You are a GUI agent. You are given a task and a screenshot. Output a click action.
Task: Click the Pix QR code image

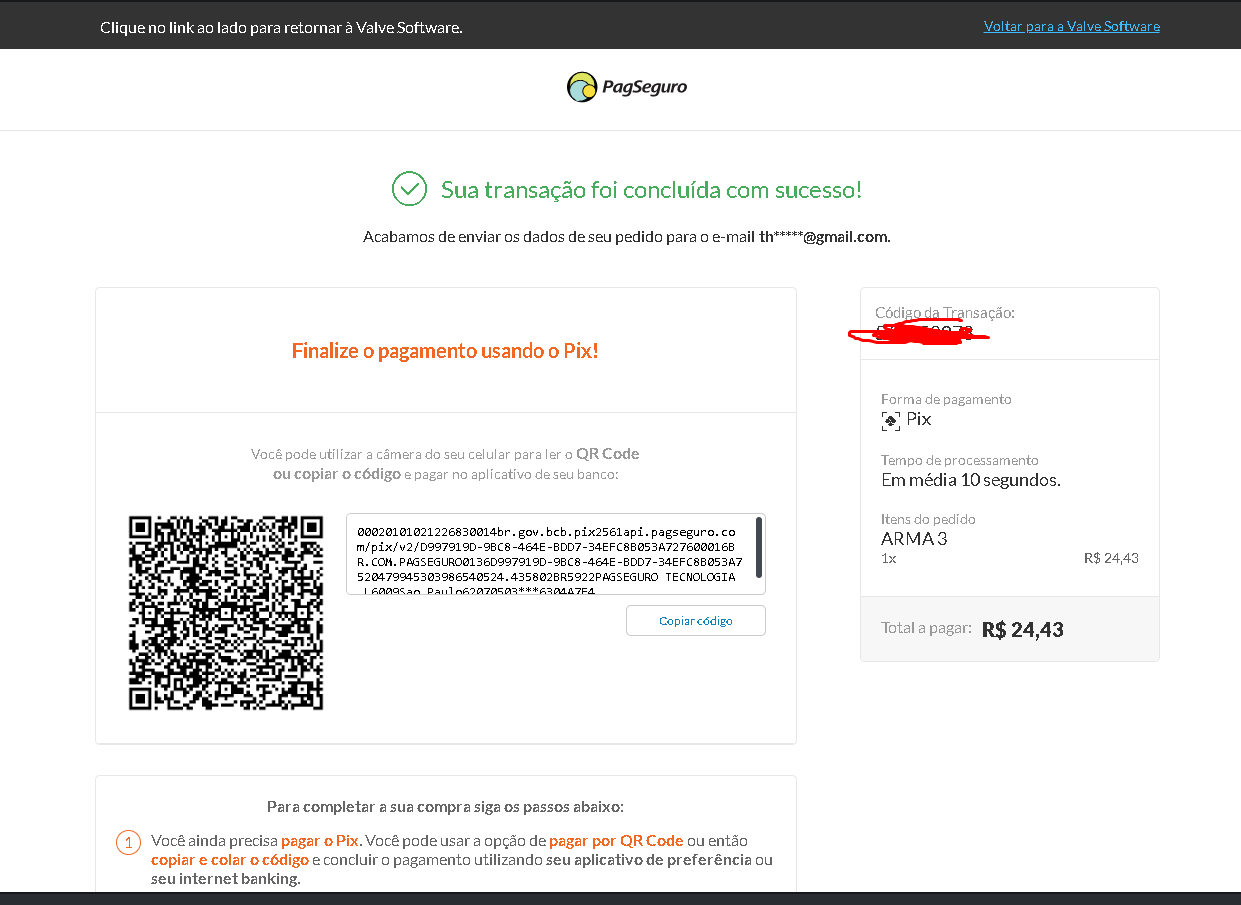(226, 613)
